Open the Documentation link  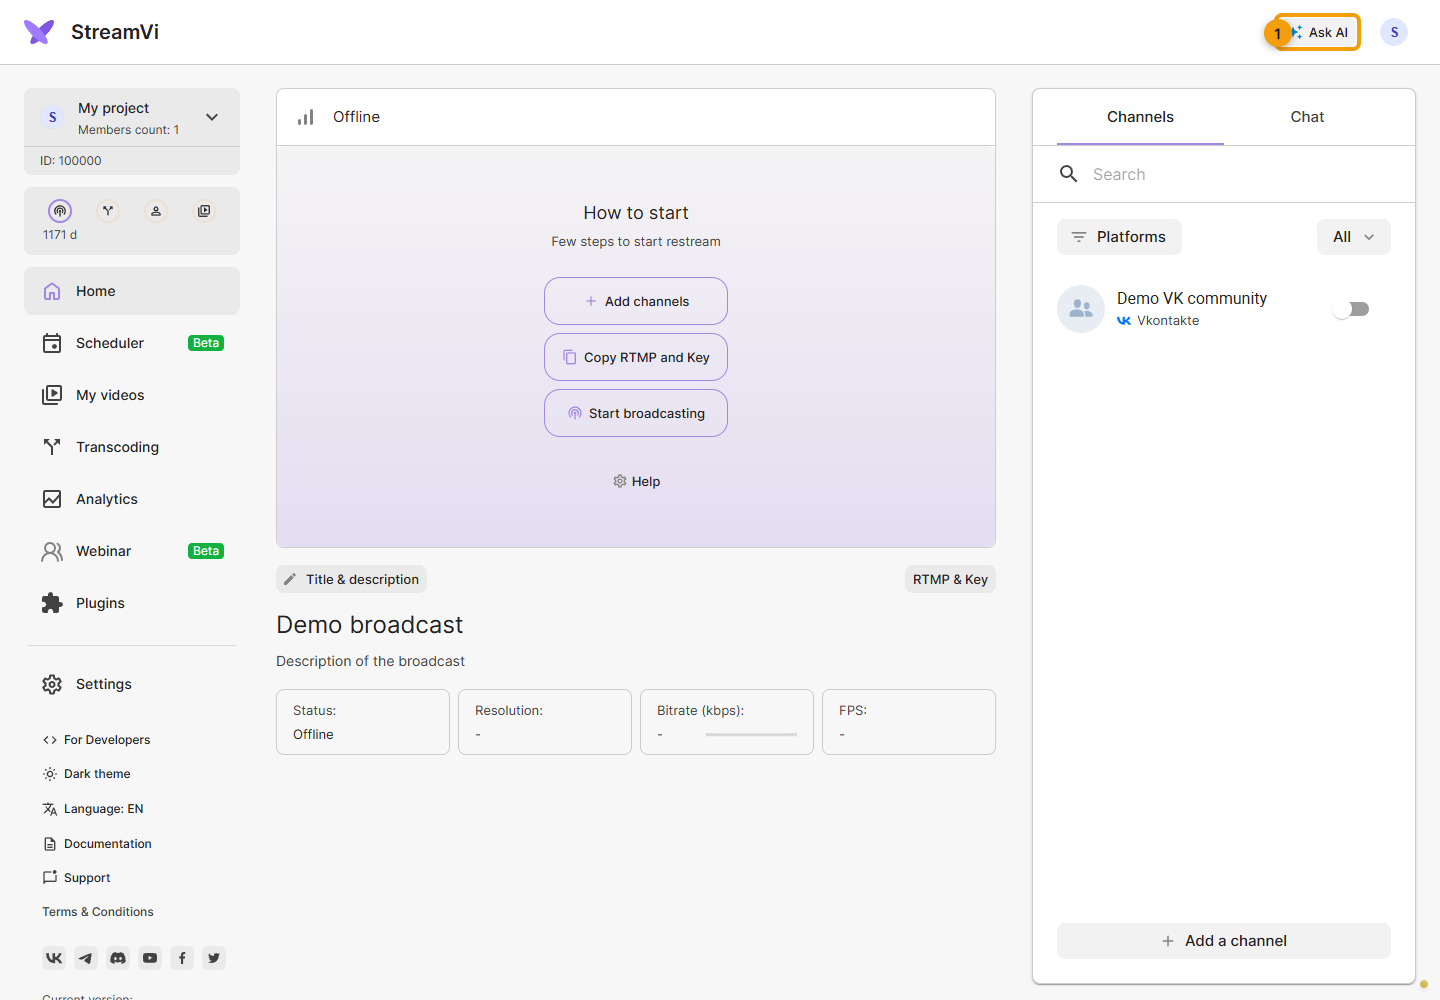click(97, 844)
